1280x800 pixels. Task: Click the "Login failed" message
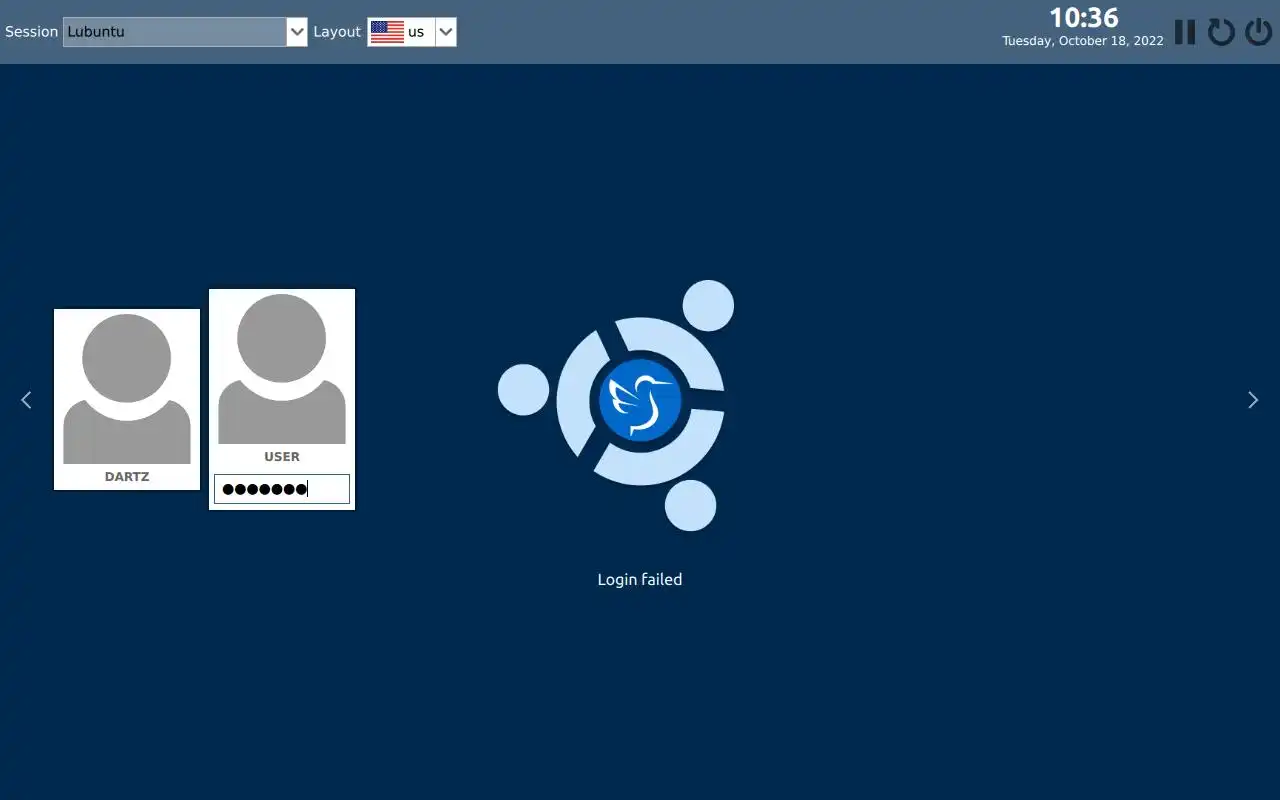coord(640,579)
